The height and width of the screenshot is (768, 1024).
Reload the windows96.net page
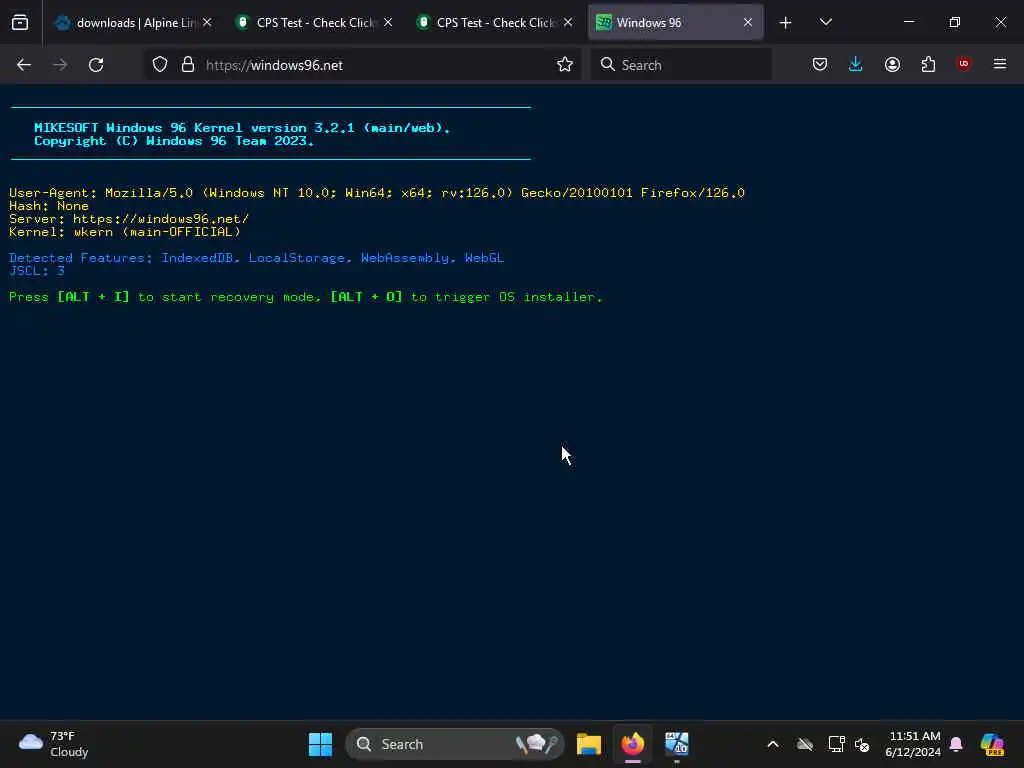(96, 65)
